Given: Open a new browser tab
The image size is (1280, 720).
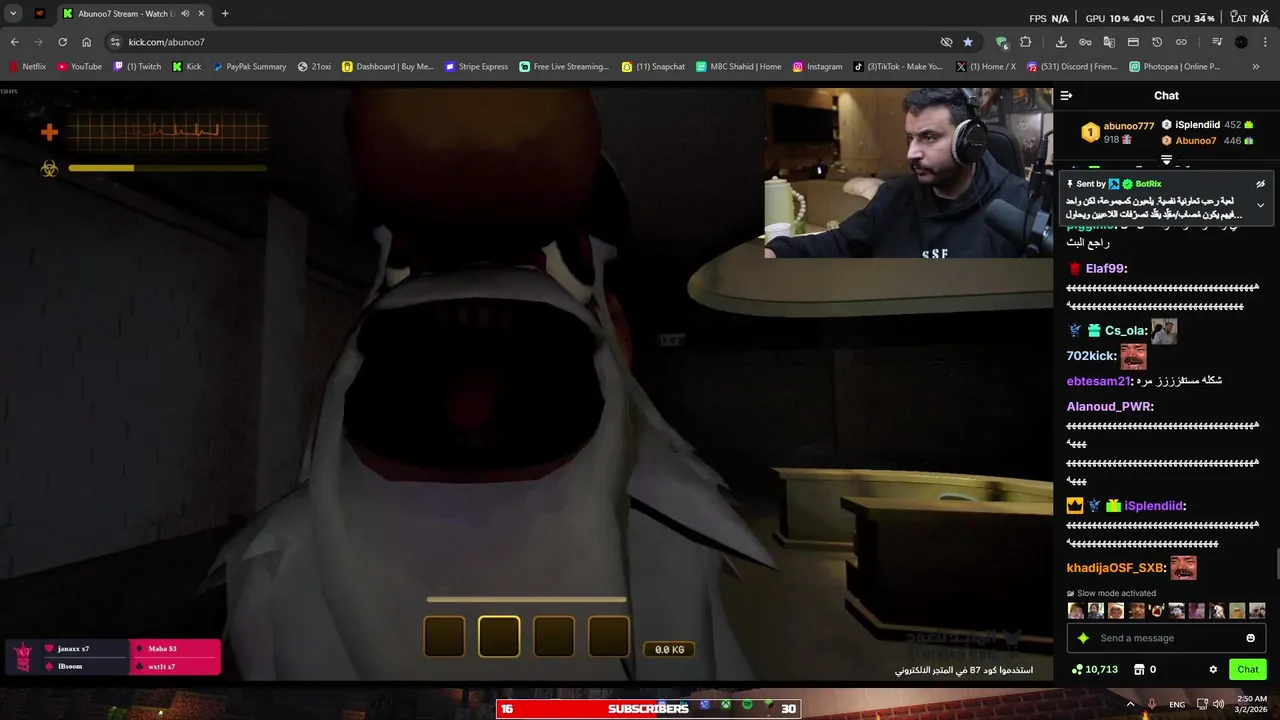Looking at the screenshot, I should click(225, 14).
